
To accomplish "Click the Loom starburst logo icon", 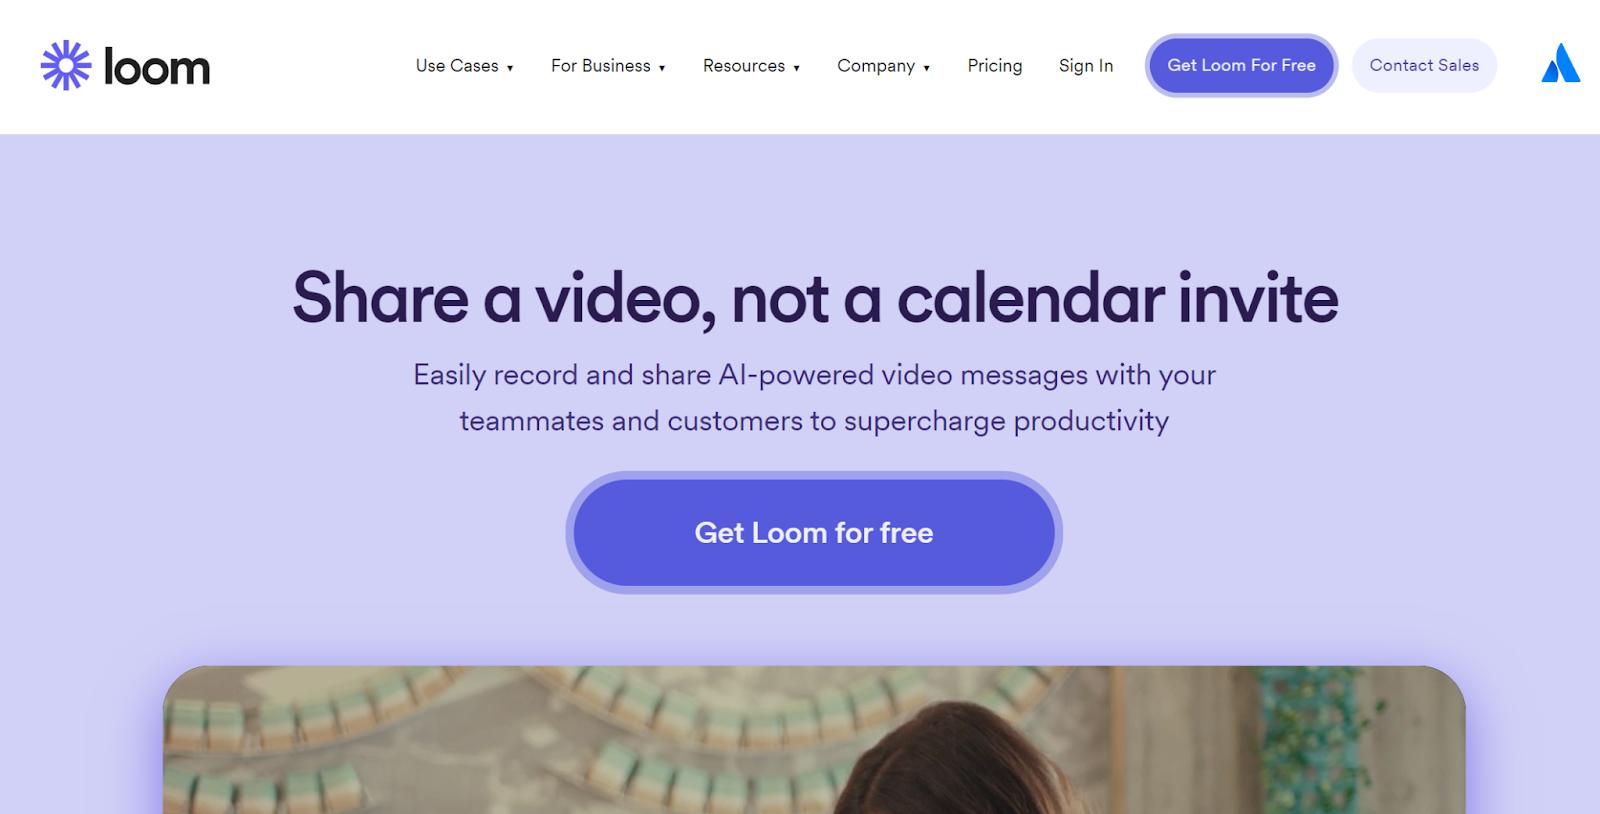I will click(66, 66).
